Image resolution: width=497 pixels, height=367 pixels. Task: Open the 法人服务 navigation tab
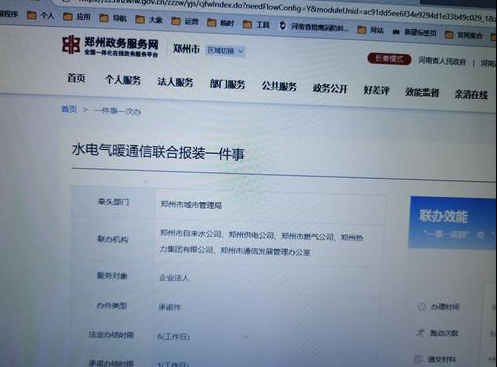click(175, 82)
